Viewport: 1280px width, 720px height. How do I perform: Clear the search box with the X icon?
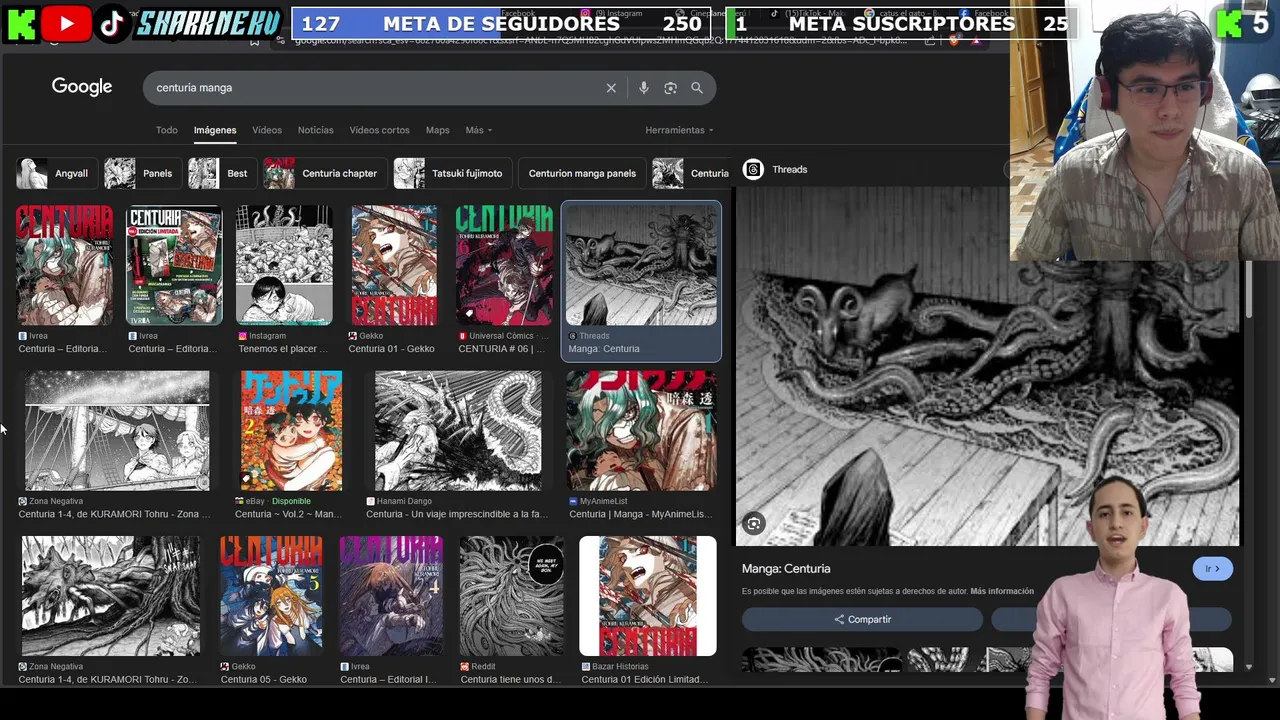611,88
